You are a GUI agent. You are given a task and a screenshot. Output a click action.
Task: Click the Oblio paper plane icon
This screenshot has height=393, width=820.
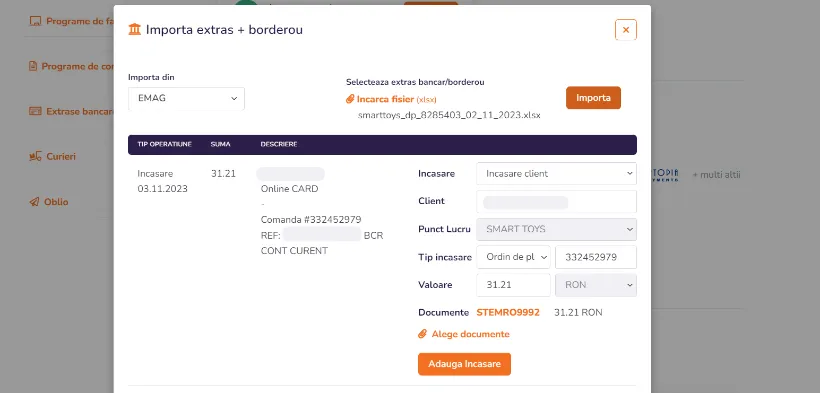coord(35,202)
